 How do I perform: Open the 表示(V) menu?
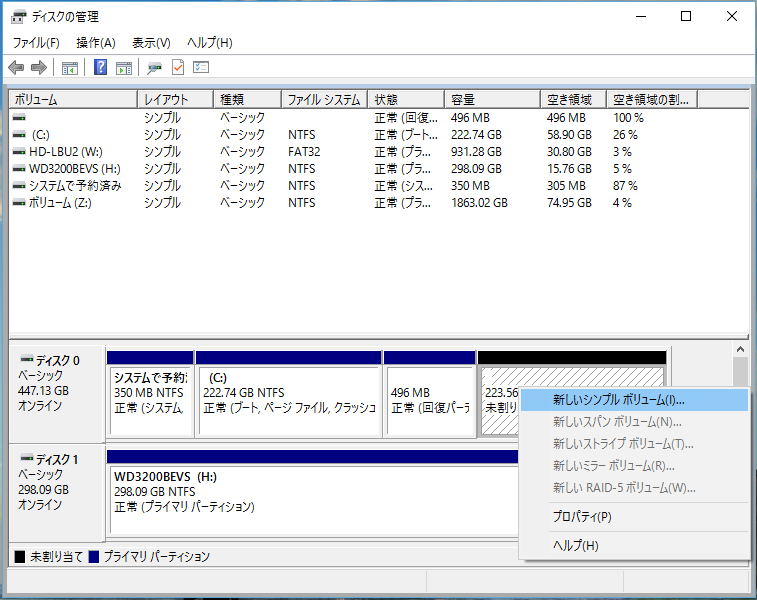tap(151, 43)
